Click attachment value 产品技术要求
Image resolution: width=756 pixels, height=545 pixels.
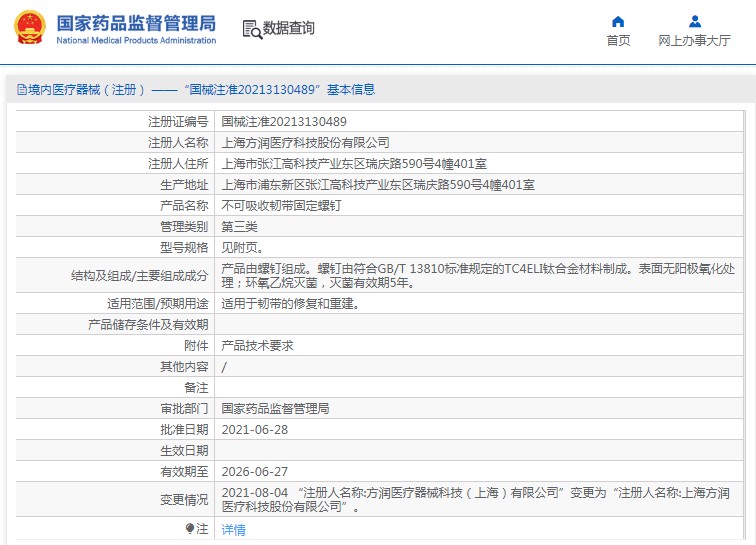[257, 346]
